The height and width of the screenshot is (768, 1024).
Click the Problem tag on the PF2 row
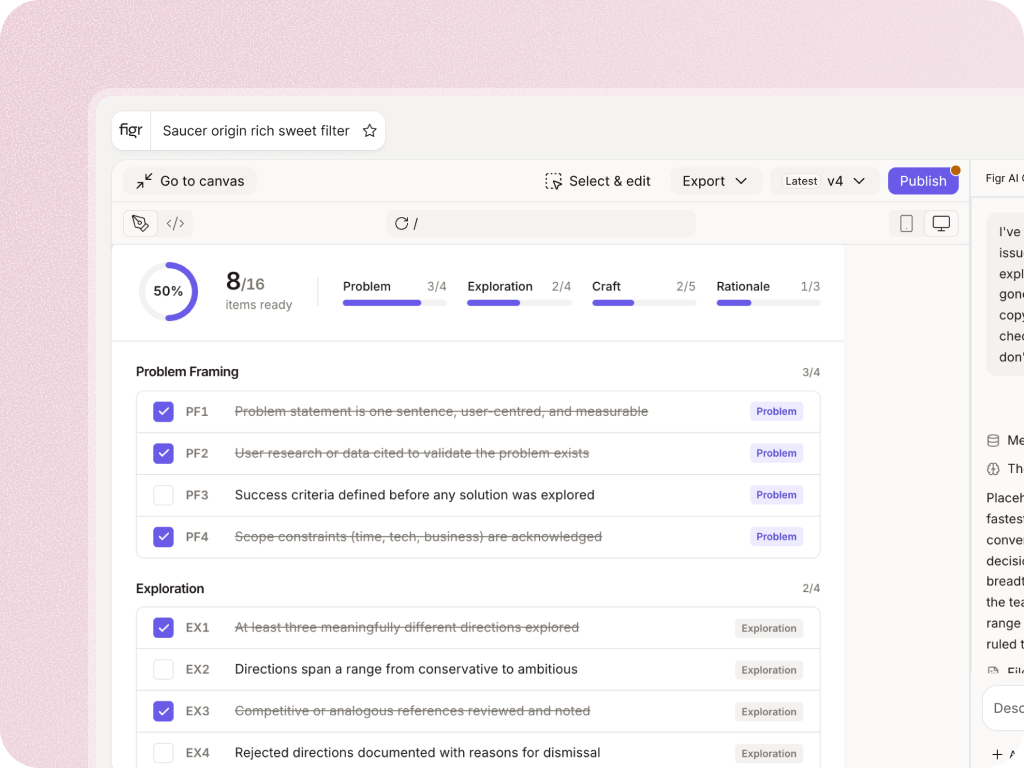[776, 453]
